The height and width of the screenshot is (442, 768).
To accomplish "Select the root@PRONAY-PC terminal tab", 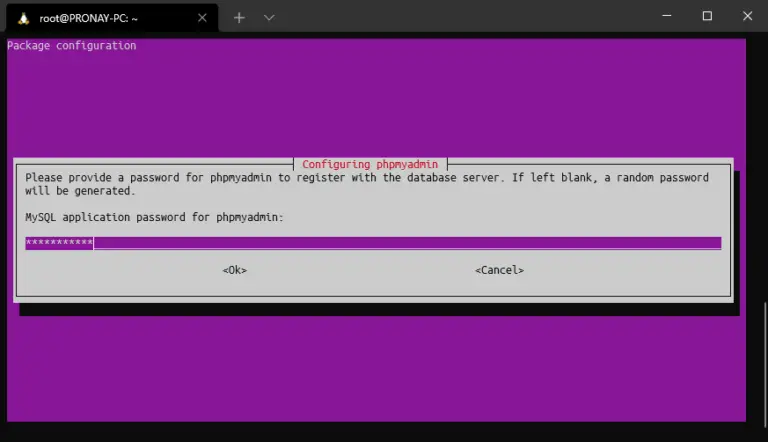I will click(x=112, y=18).
